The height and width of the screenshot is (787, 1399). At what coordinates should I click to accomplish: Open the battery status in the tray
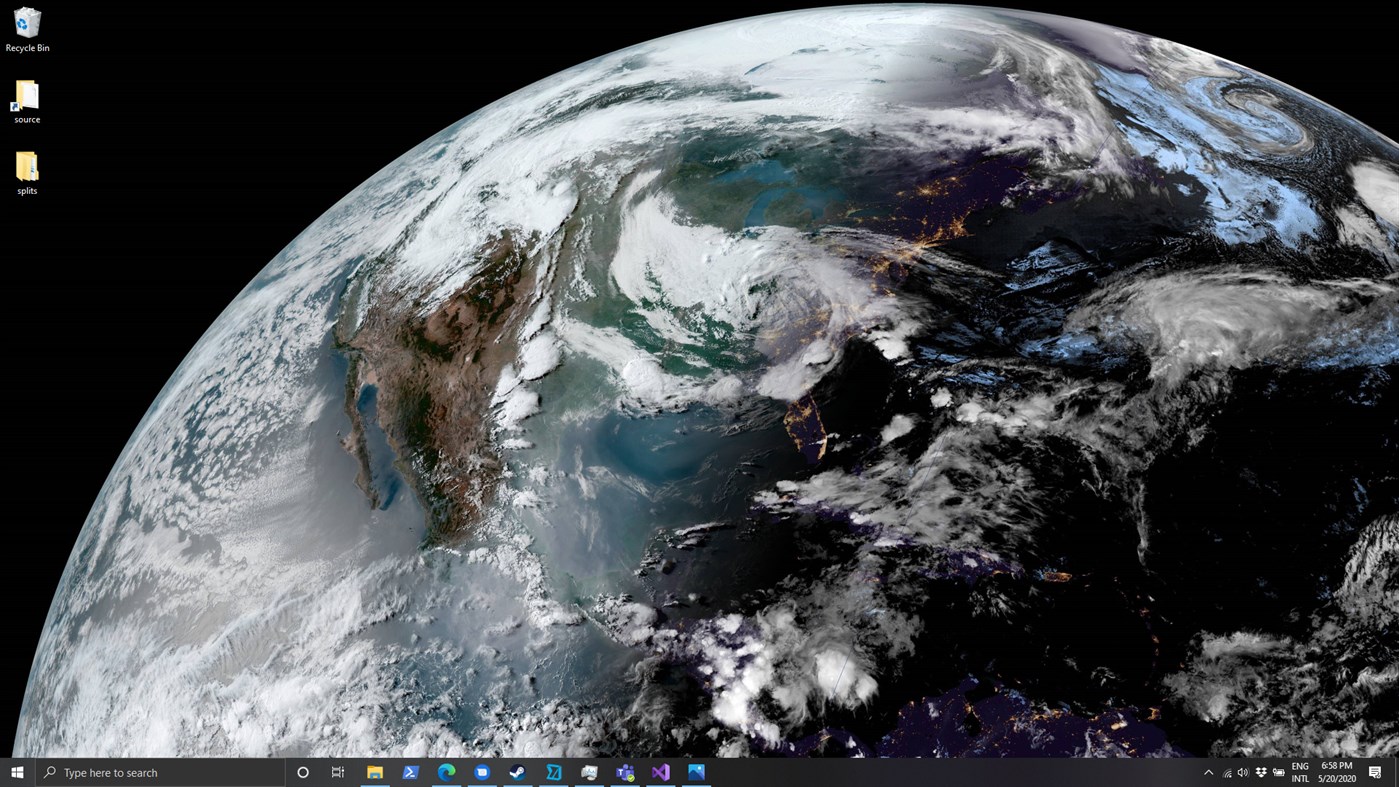[1279, 772]
